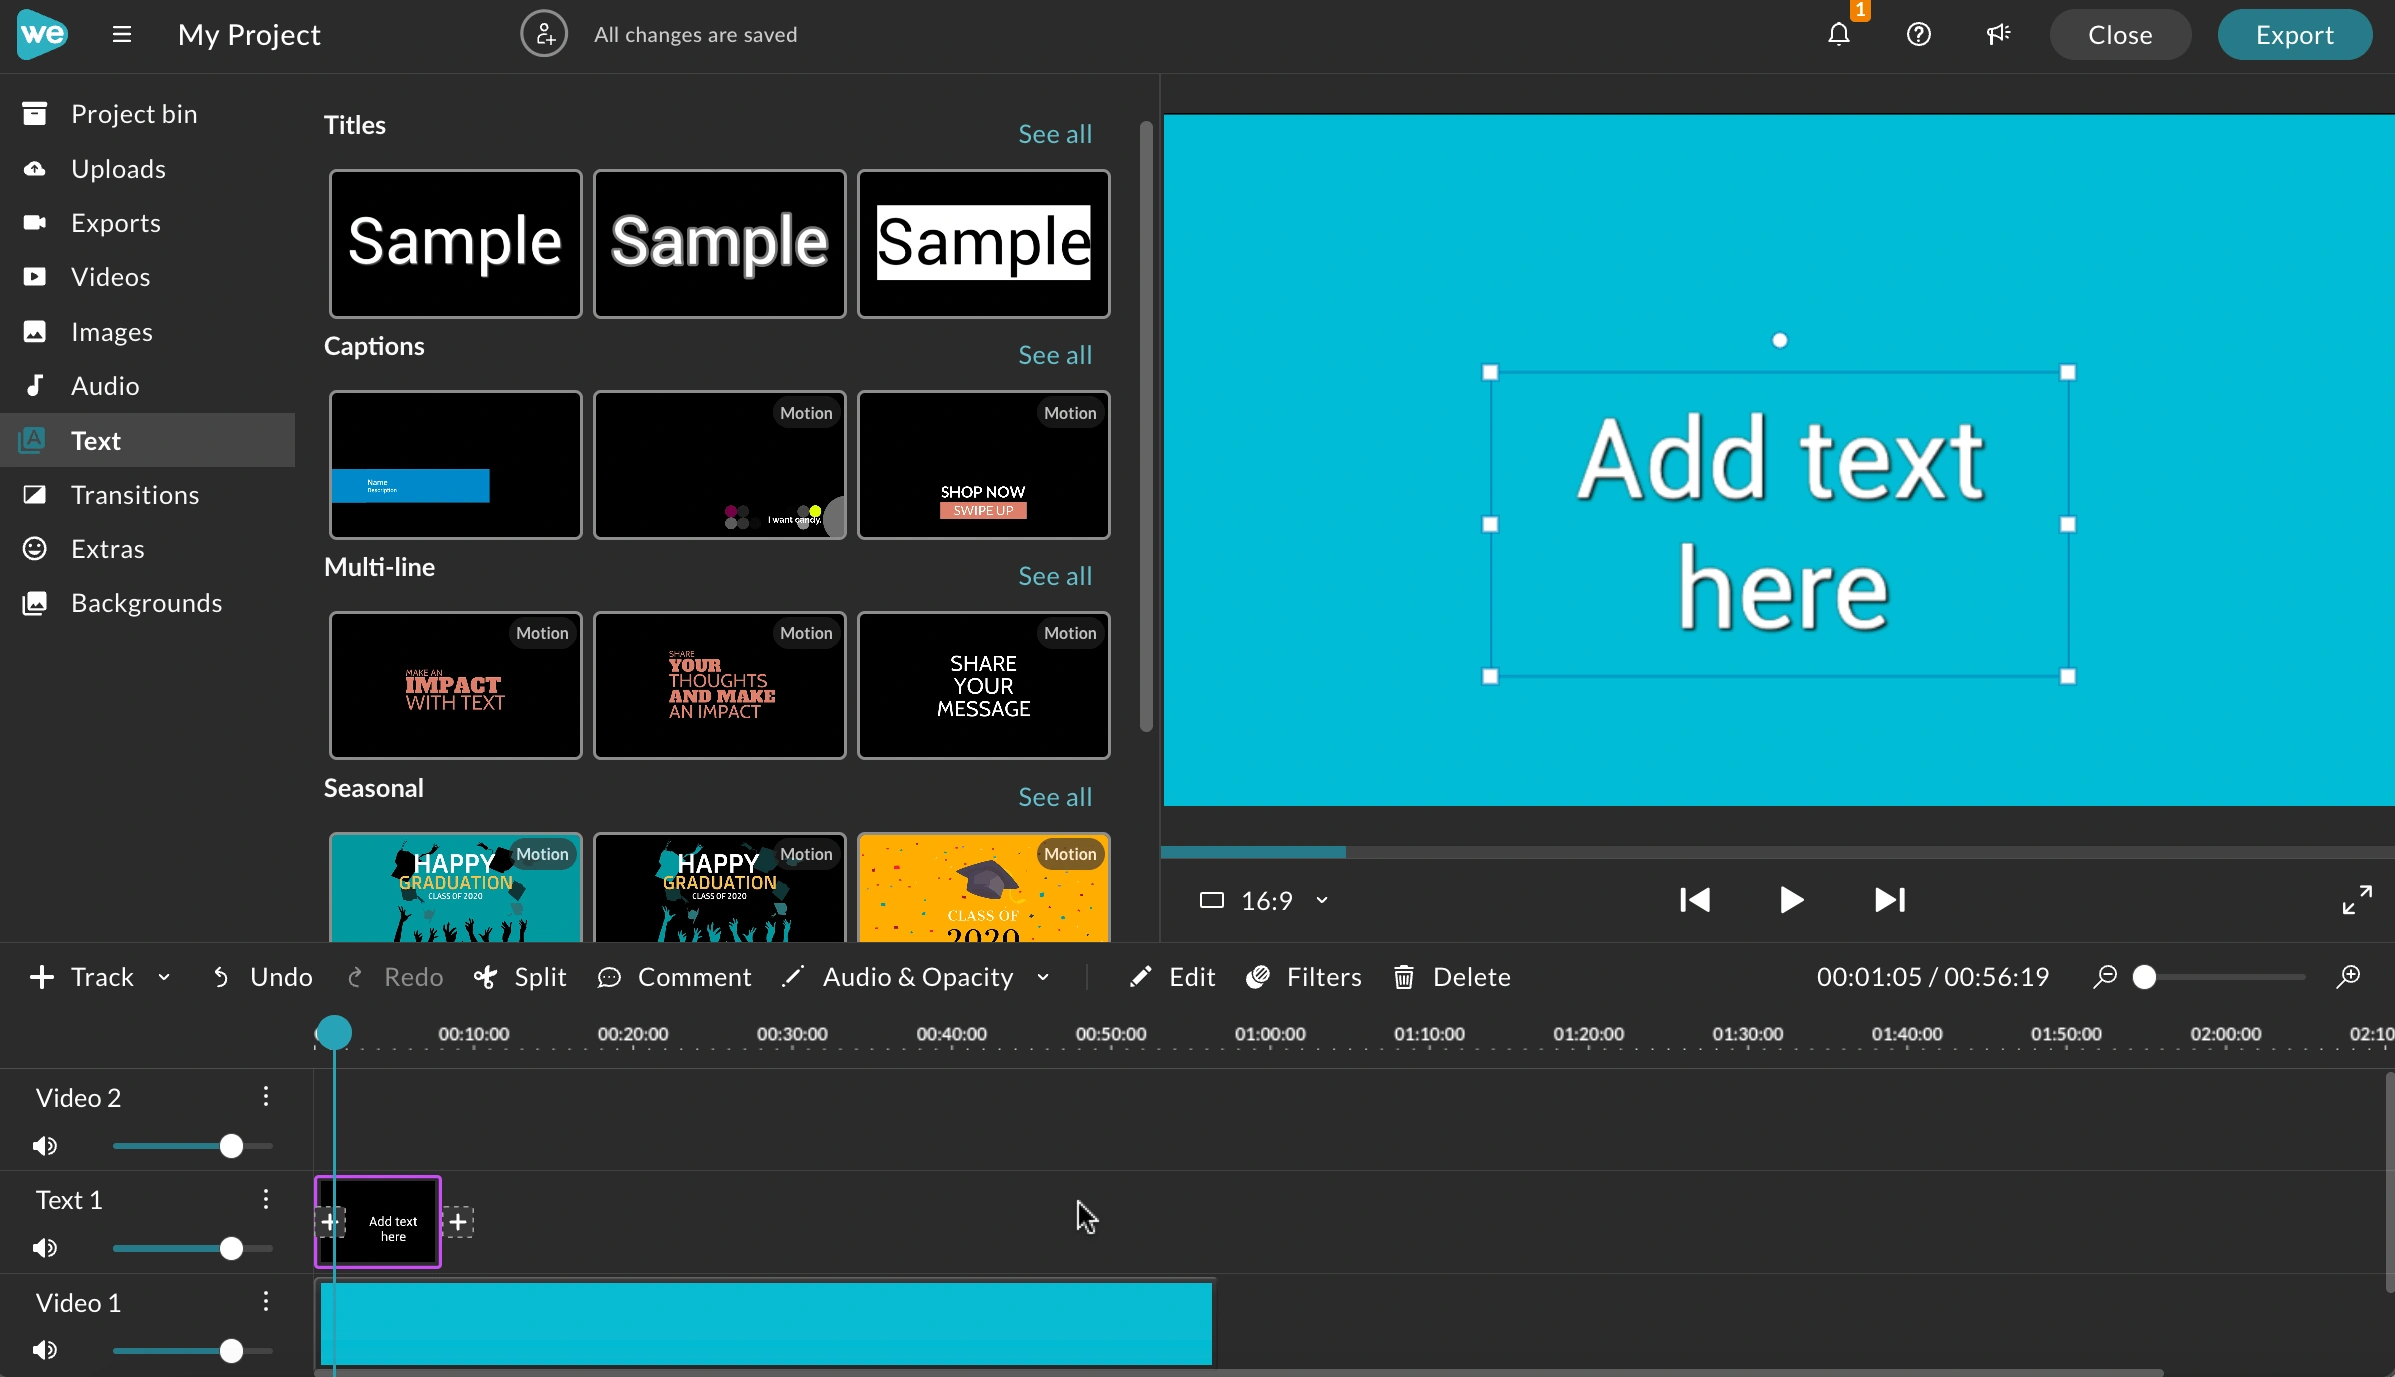Mute the Text 1 track
Screen dimensions: 2395x1377
pyautogui.click(x=44, y=1248)
